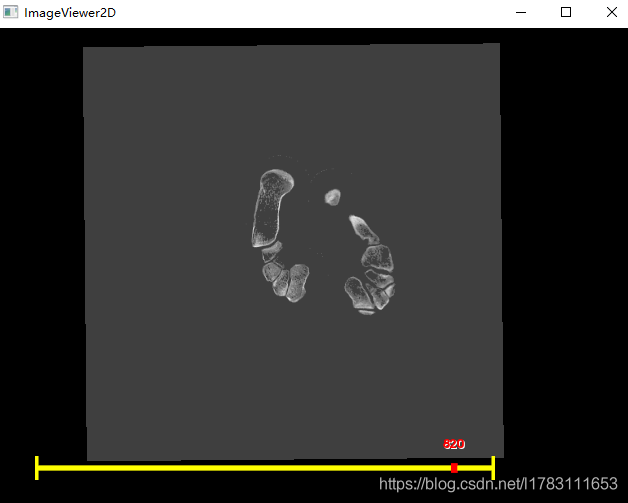Maximize the ImageViewer2D window

pyautogui.click(x=566, y=12)
